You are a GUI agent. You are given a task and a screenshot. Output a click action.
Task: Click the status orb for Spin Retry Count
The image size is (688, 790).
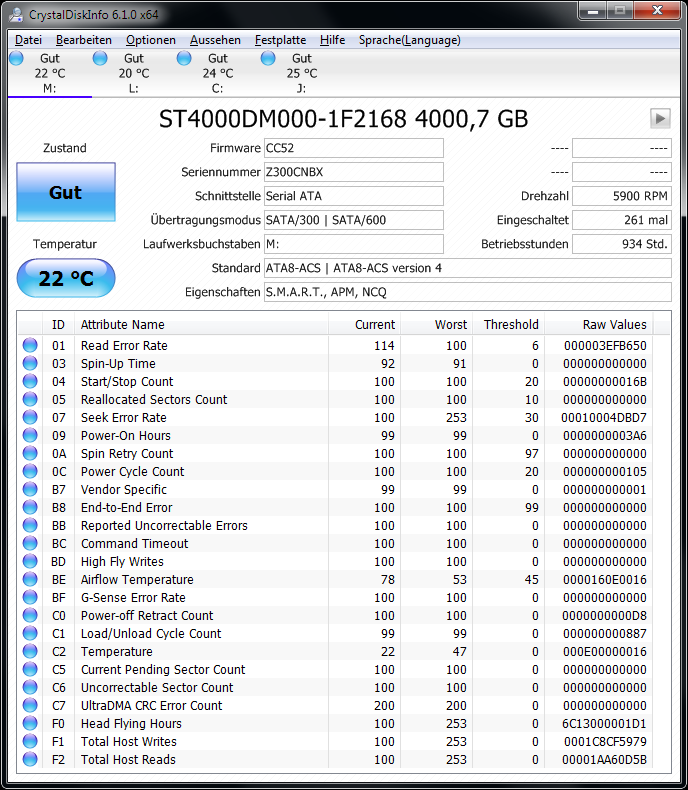click(30, 453)
